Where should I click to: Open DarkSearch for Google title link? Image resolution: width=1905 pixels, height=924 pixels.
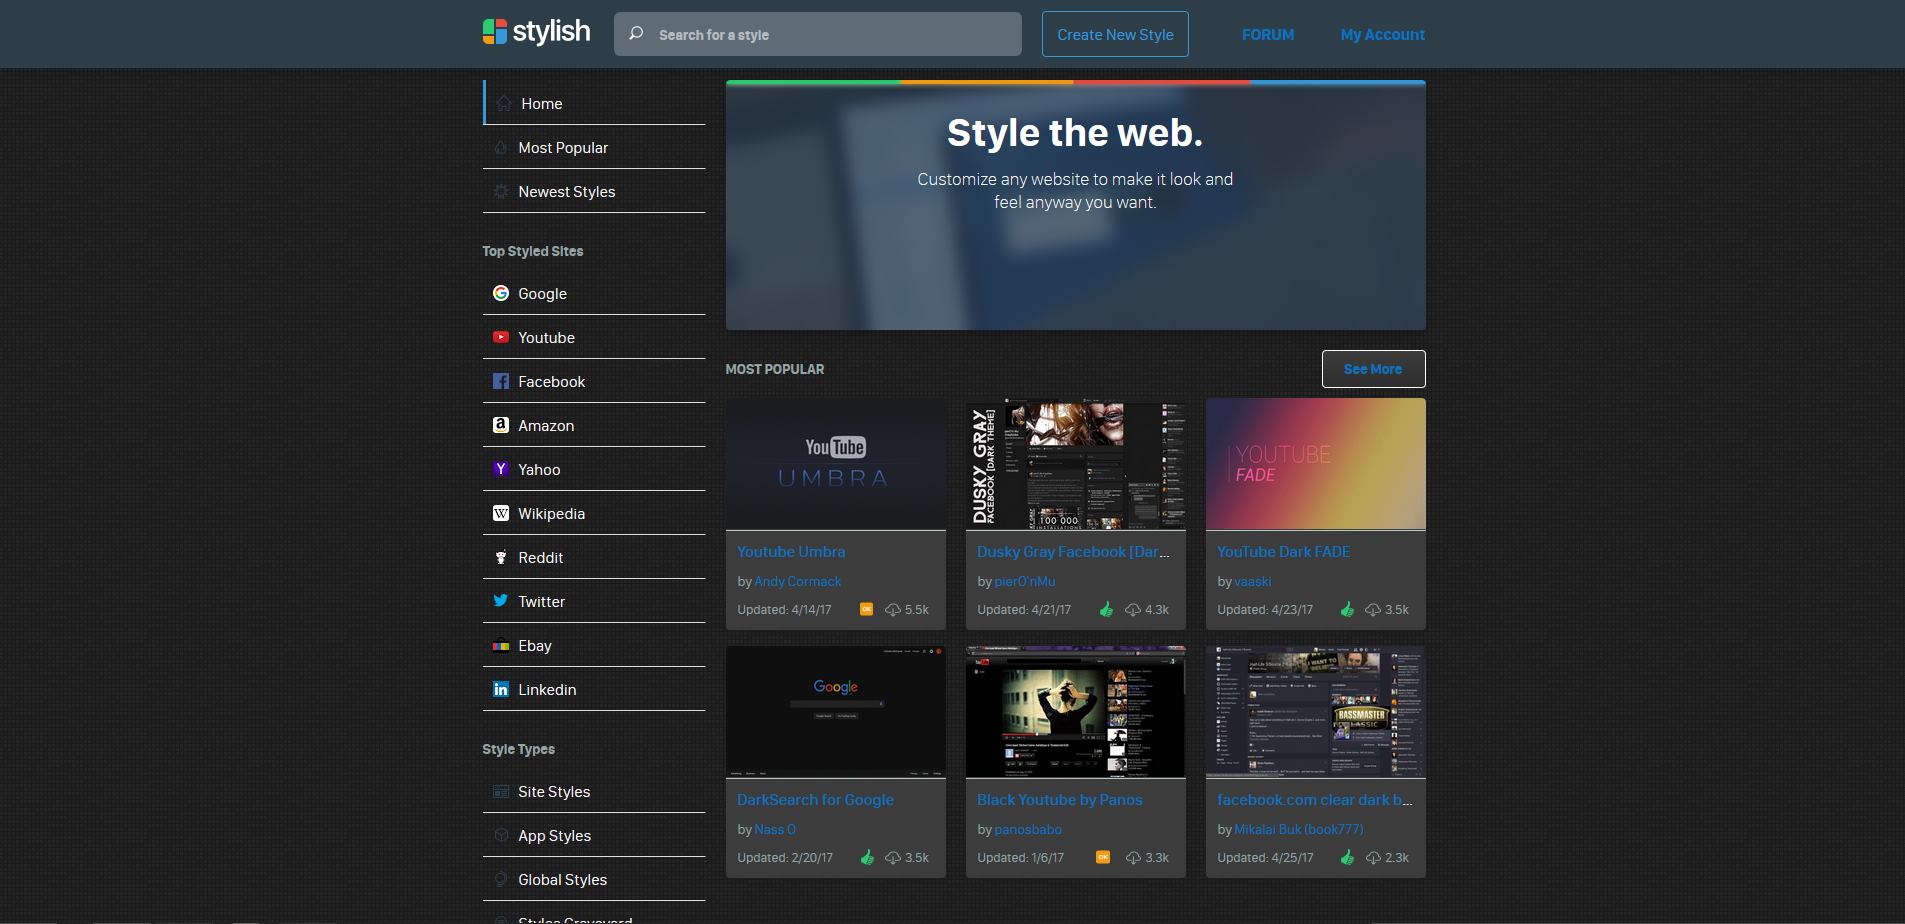click(815, 799)
